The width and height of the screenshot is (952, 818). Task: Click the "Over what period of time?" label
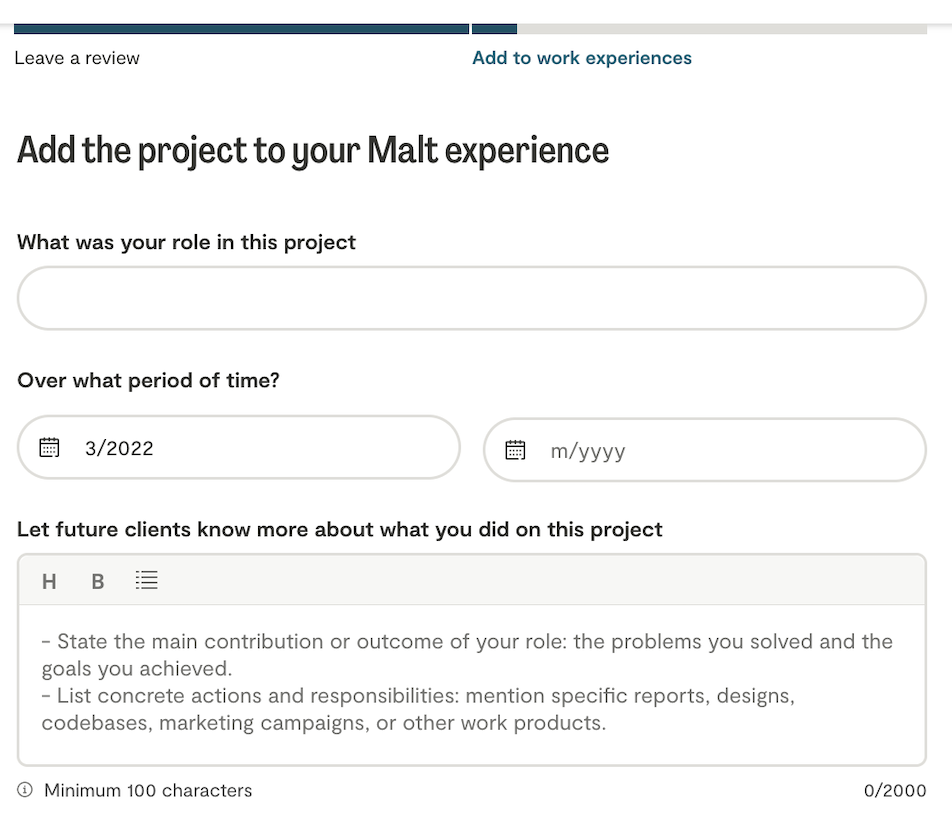(148, 380)
